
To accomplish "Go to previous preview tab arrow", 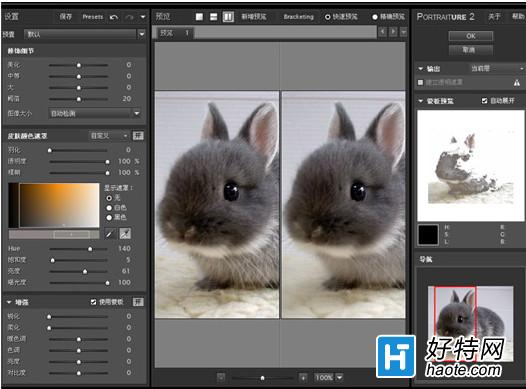I will pos(382,32).
